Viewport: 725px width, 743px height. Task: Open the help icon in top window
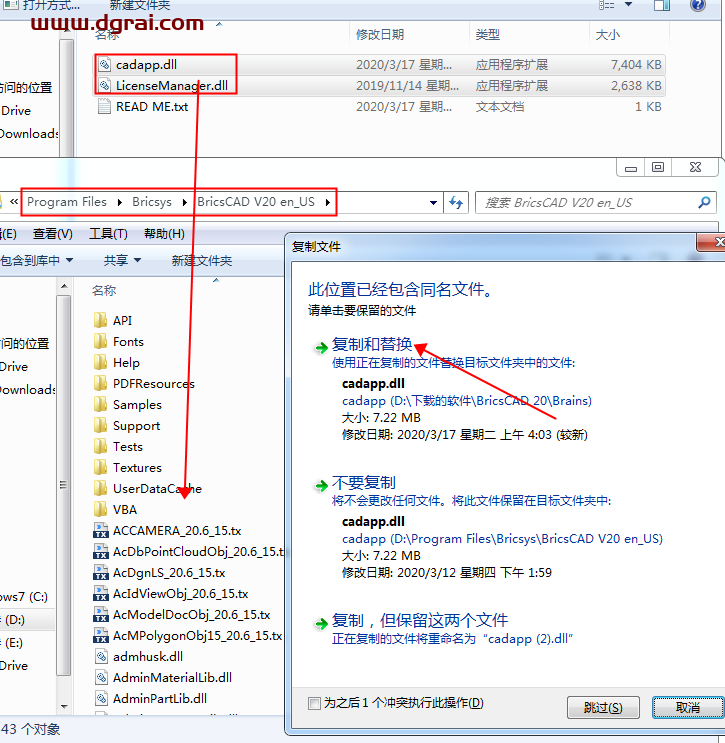(x=698, y=5)
